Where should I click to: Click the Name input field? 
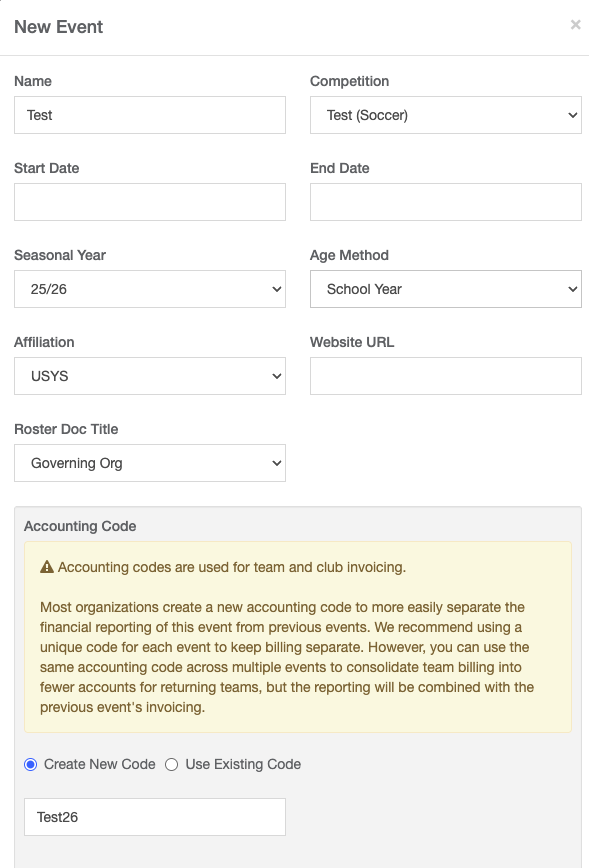pyautogui.click(x=150, y=115)
